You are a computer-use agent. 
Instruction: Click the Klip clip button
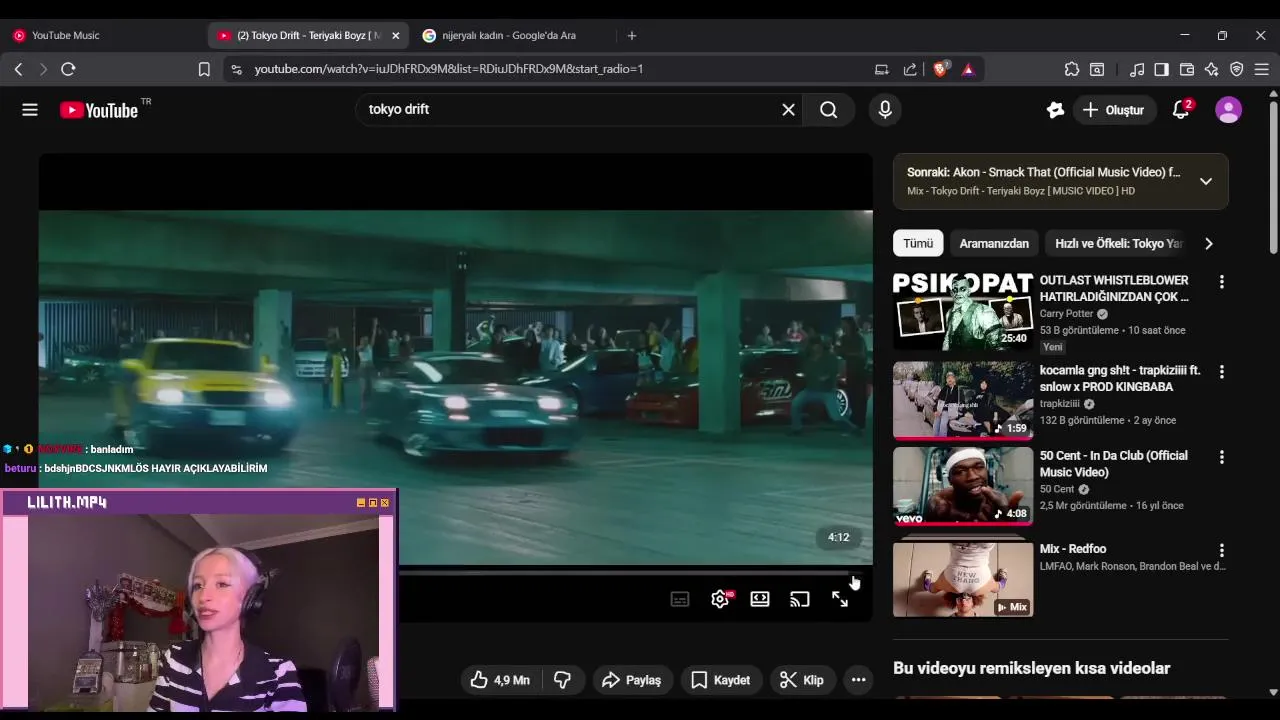click(802, 680)
